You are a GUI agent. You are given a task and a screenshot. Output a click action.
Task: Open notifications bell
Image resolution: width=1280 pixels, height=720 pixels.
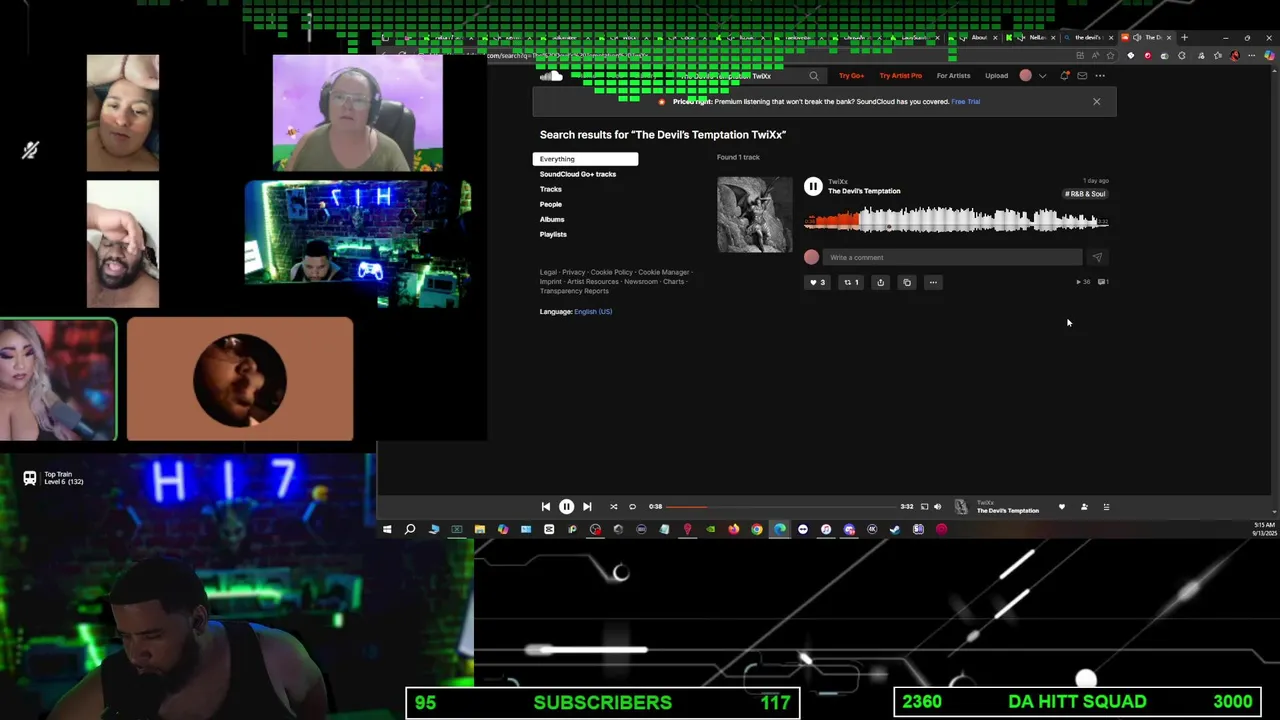tap(1065, 76)
